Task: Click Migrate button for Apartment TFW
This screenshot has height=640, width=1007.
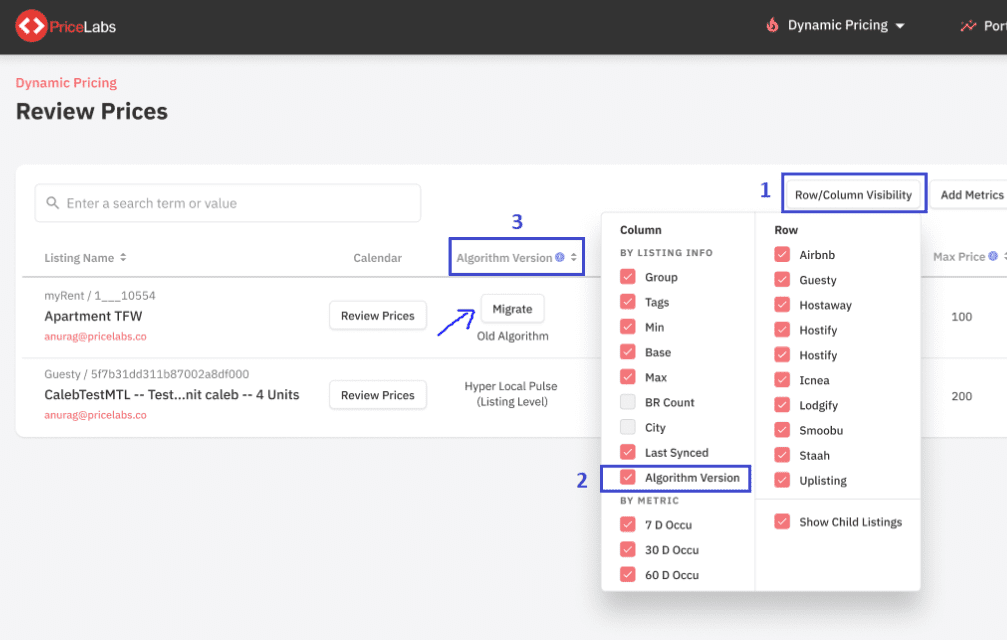Action: tap(512, 309)
